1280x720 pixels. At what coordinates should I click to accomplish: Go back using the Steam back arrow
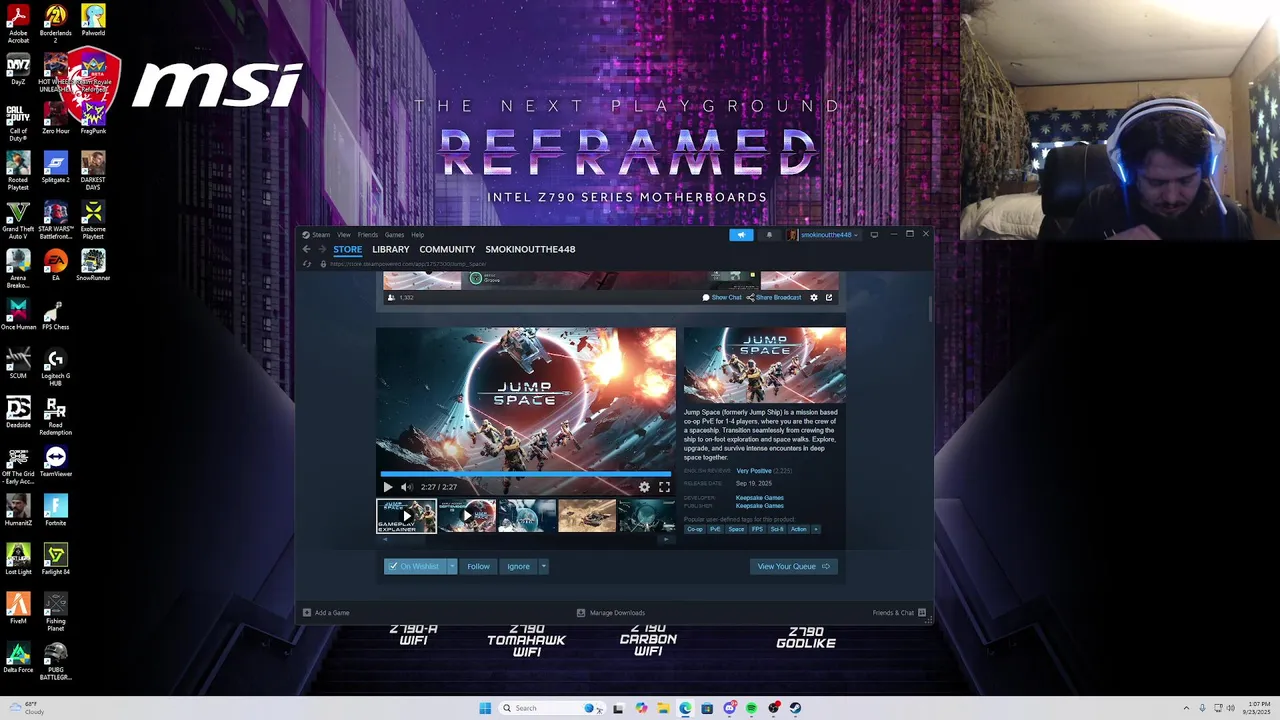pyautogui.click(x=307, y=249)
